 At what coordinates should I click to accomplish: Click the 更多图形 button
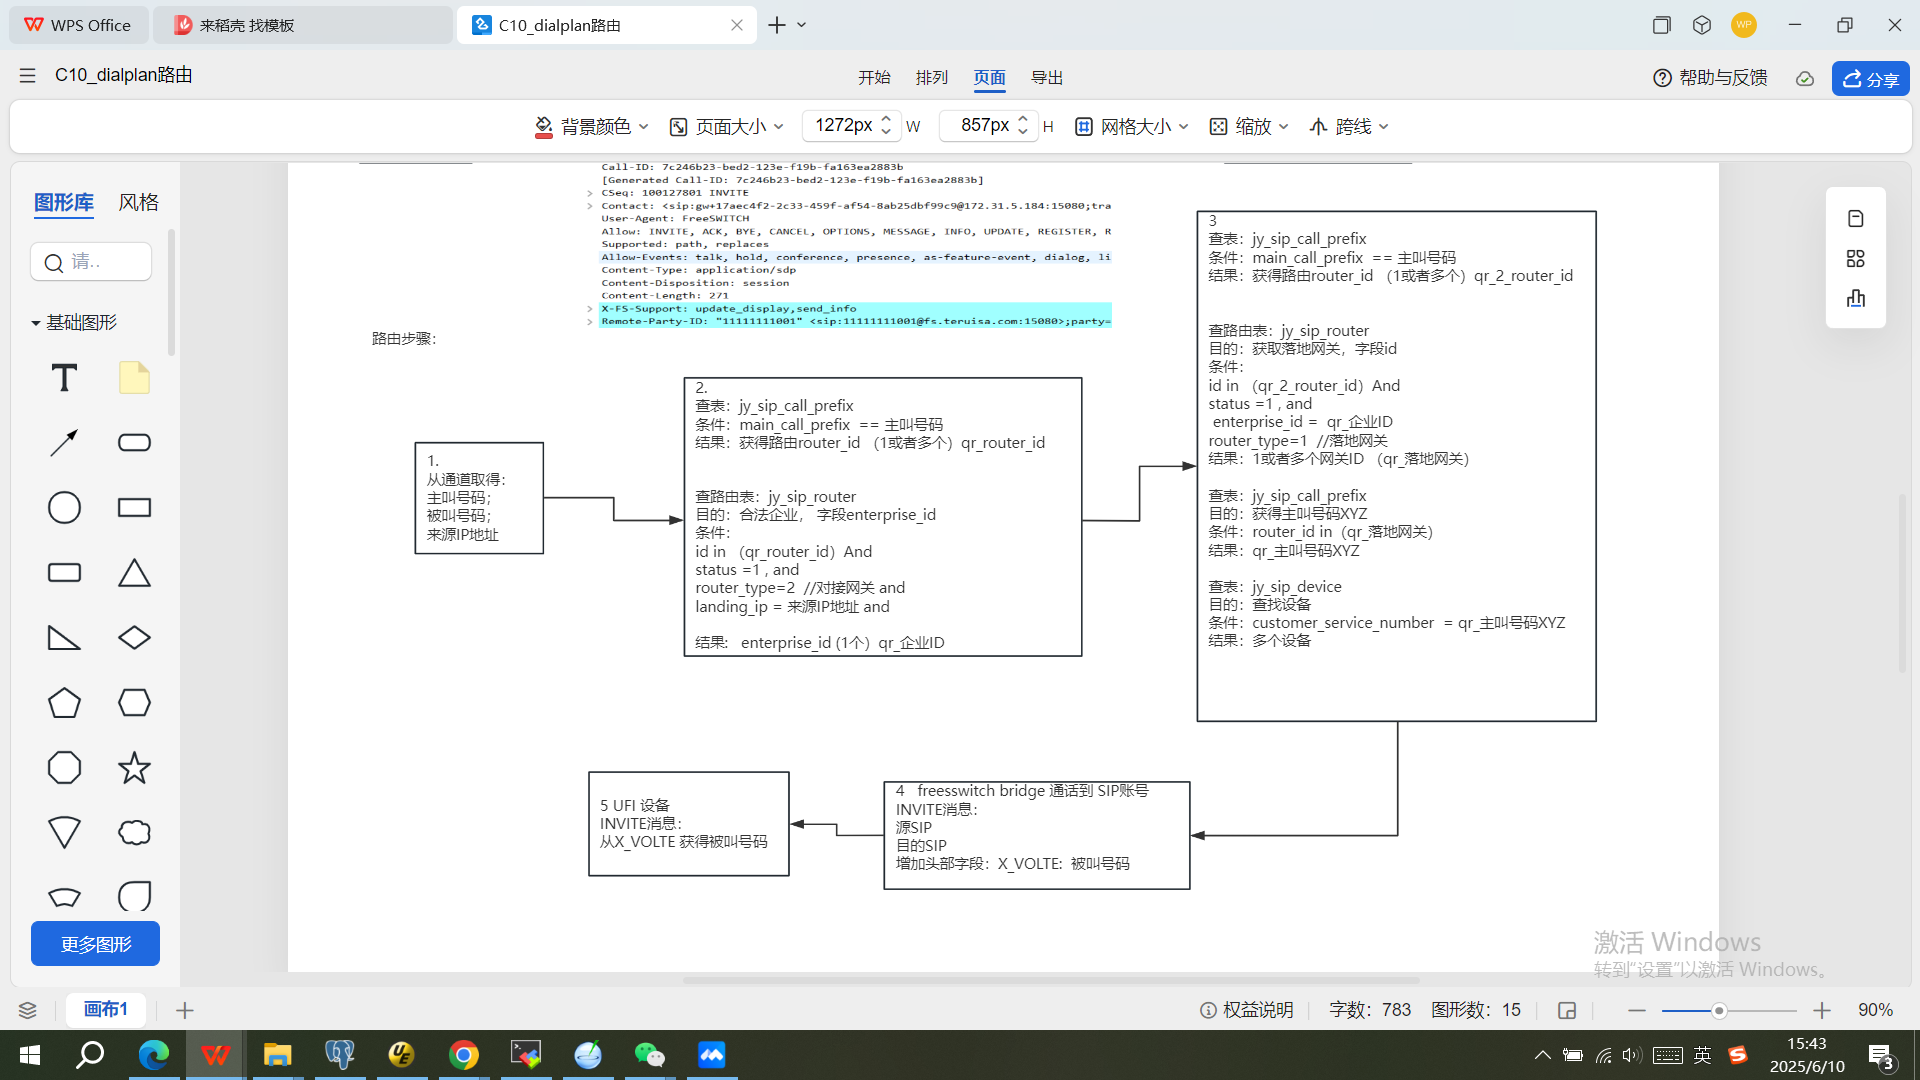(x=95, y=943)
